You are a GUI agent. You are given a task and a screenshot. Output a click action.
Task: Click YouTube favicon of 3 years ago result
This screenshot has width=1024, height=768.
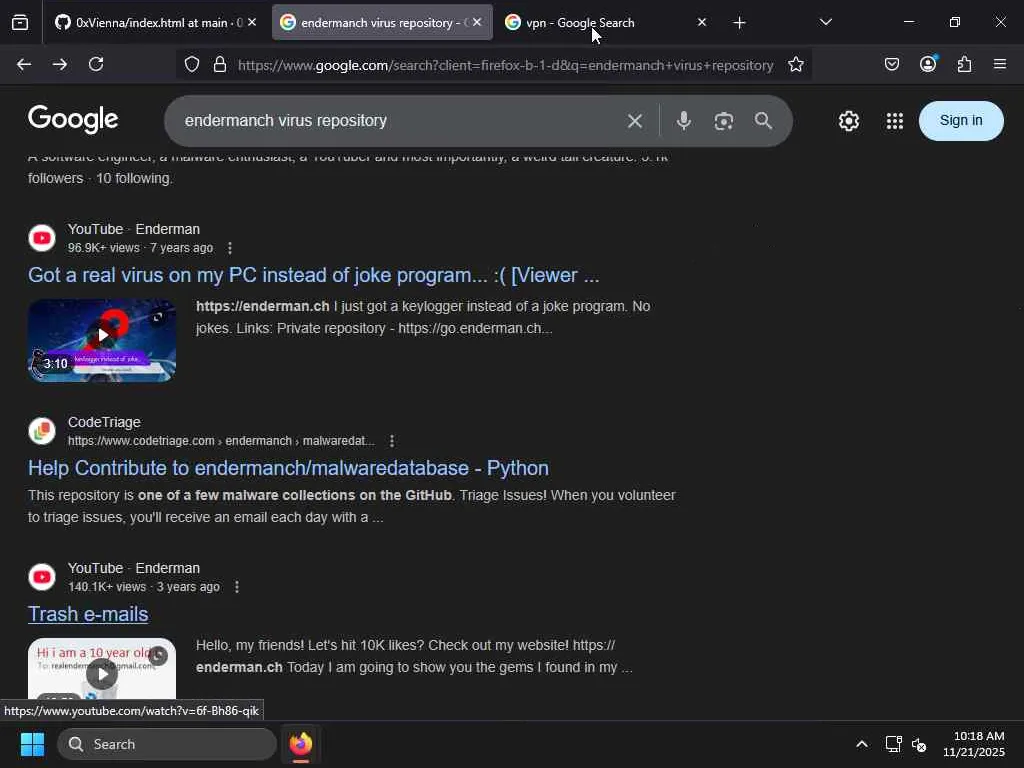[x=42, y=577]
